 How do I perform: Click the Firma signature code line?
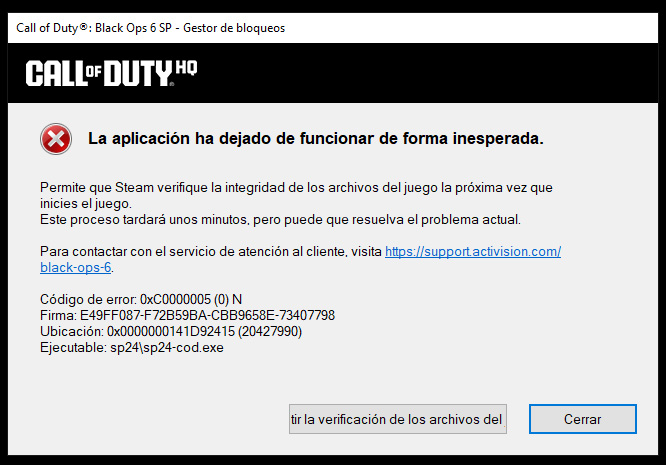point(187,316)
